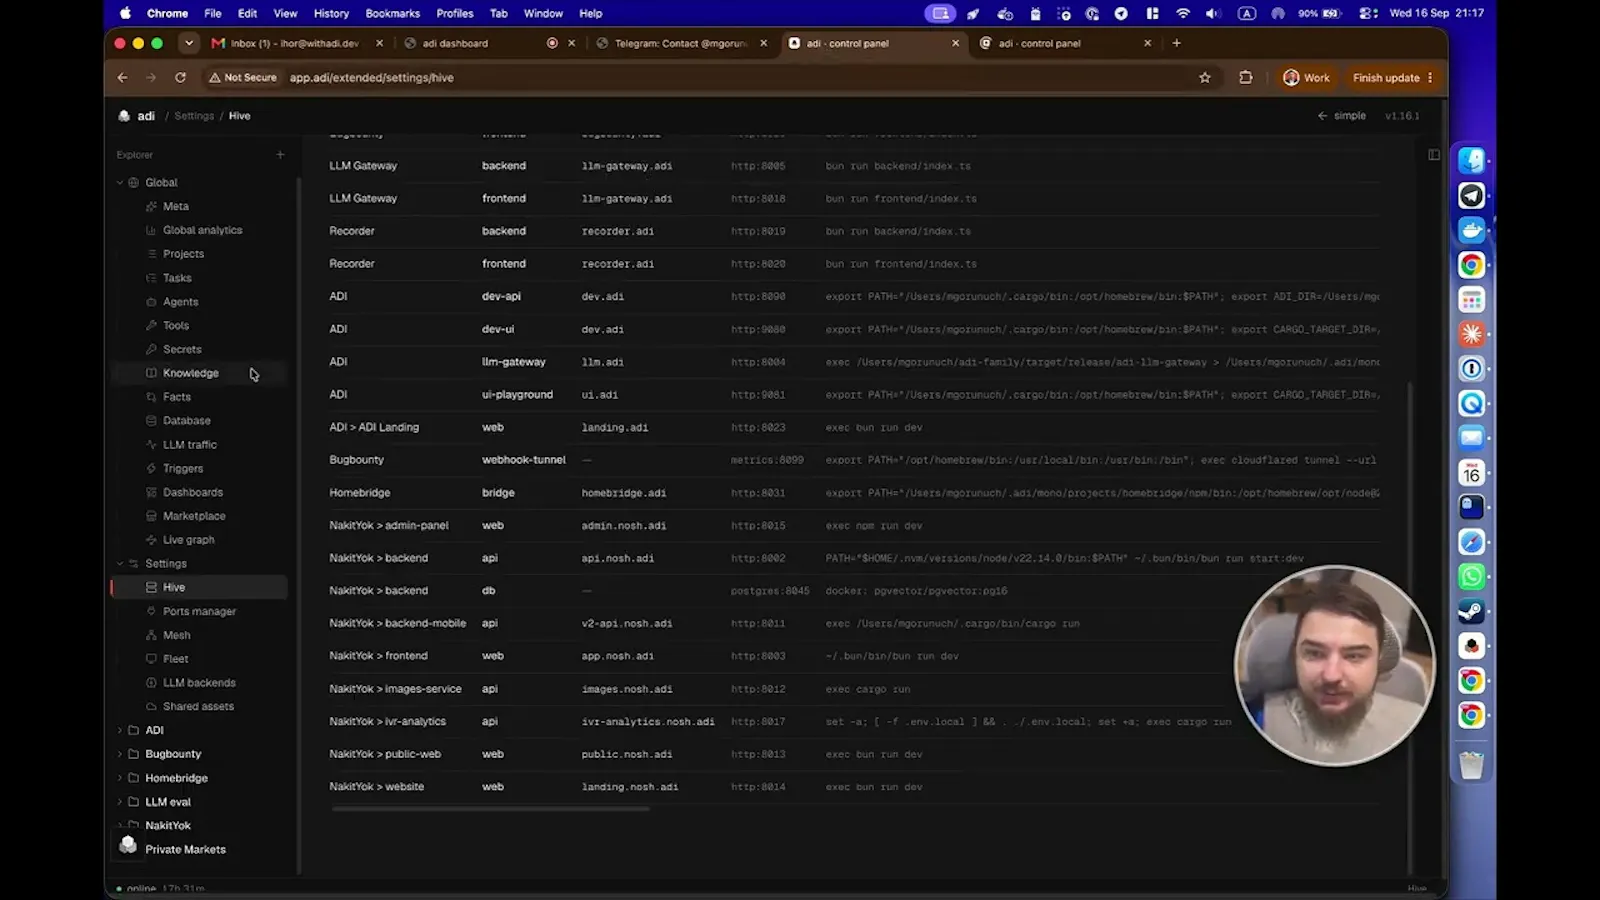Open Chrome extensions puzzle icon

point(1245,78)
